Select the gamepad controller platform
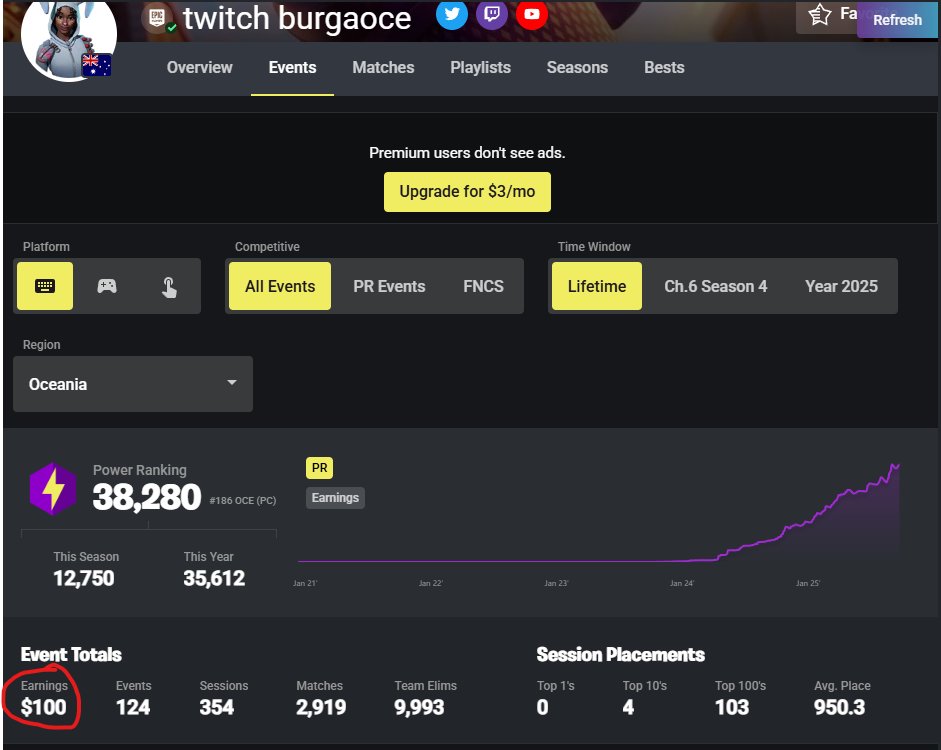This screenshot has width=941, height=750. point(107,286)
